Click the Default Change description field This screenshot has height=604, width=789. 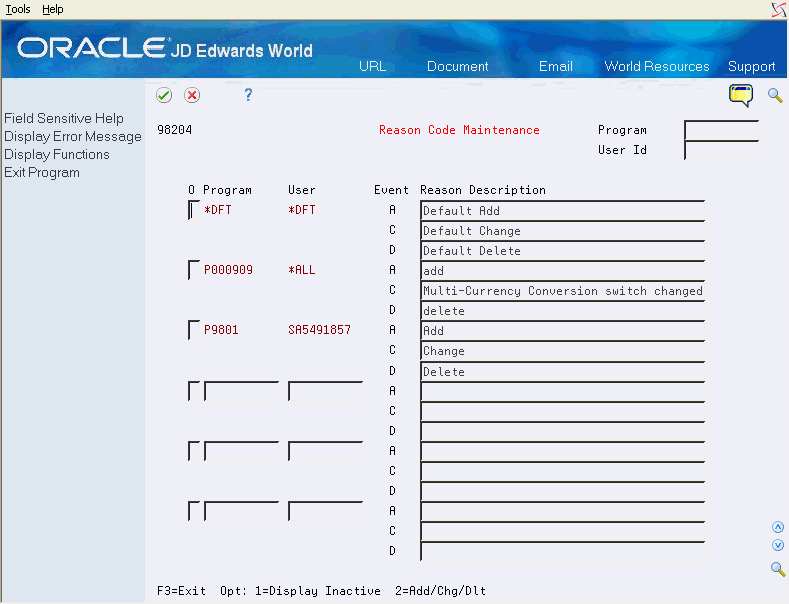(562, 231)
